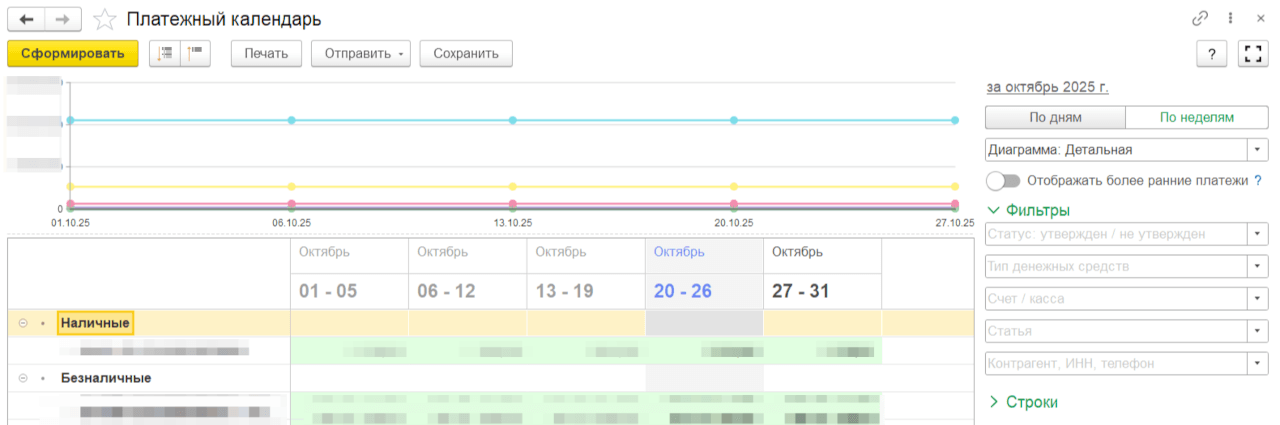Viewport: 1280px width, 425px height.
Task: Go forward using the right arrow
Action: (x=63, y=19)
